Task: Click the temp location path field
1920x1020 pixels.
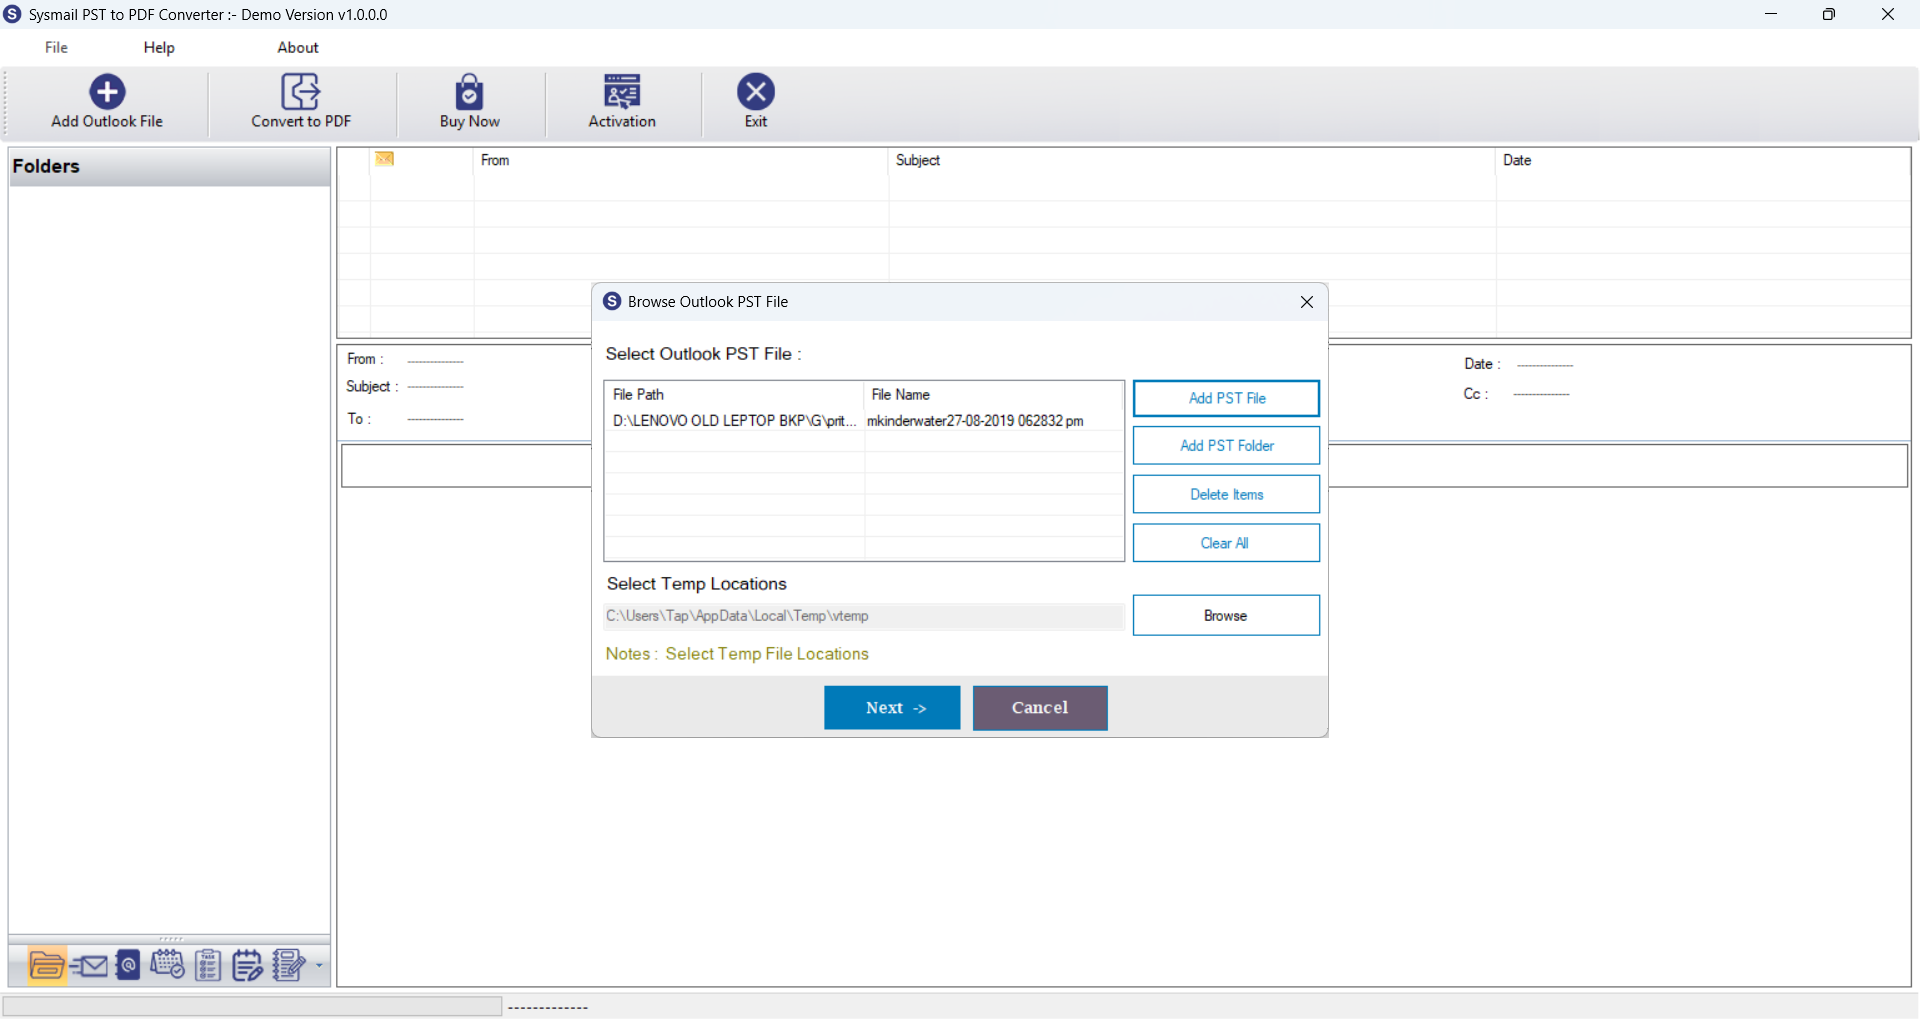Action: (x=864, y=616)
